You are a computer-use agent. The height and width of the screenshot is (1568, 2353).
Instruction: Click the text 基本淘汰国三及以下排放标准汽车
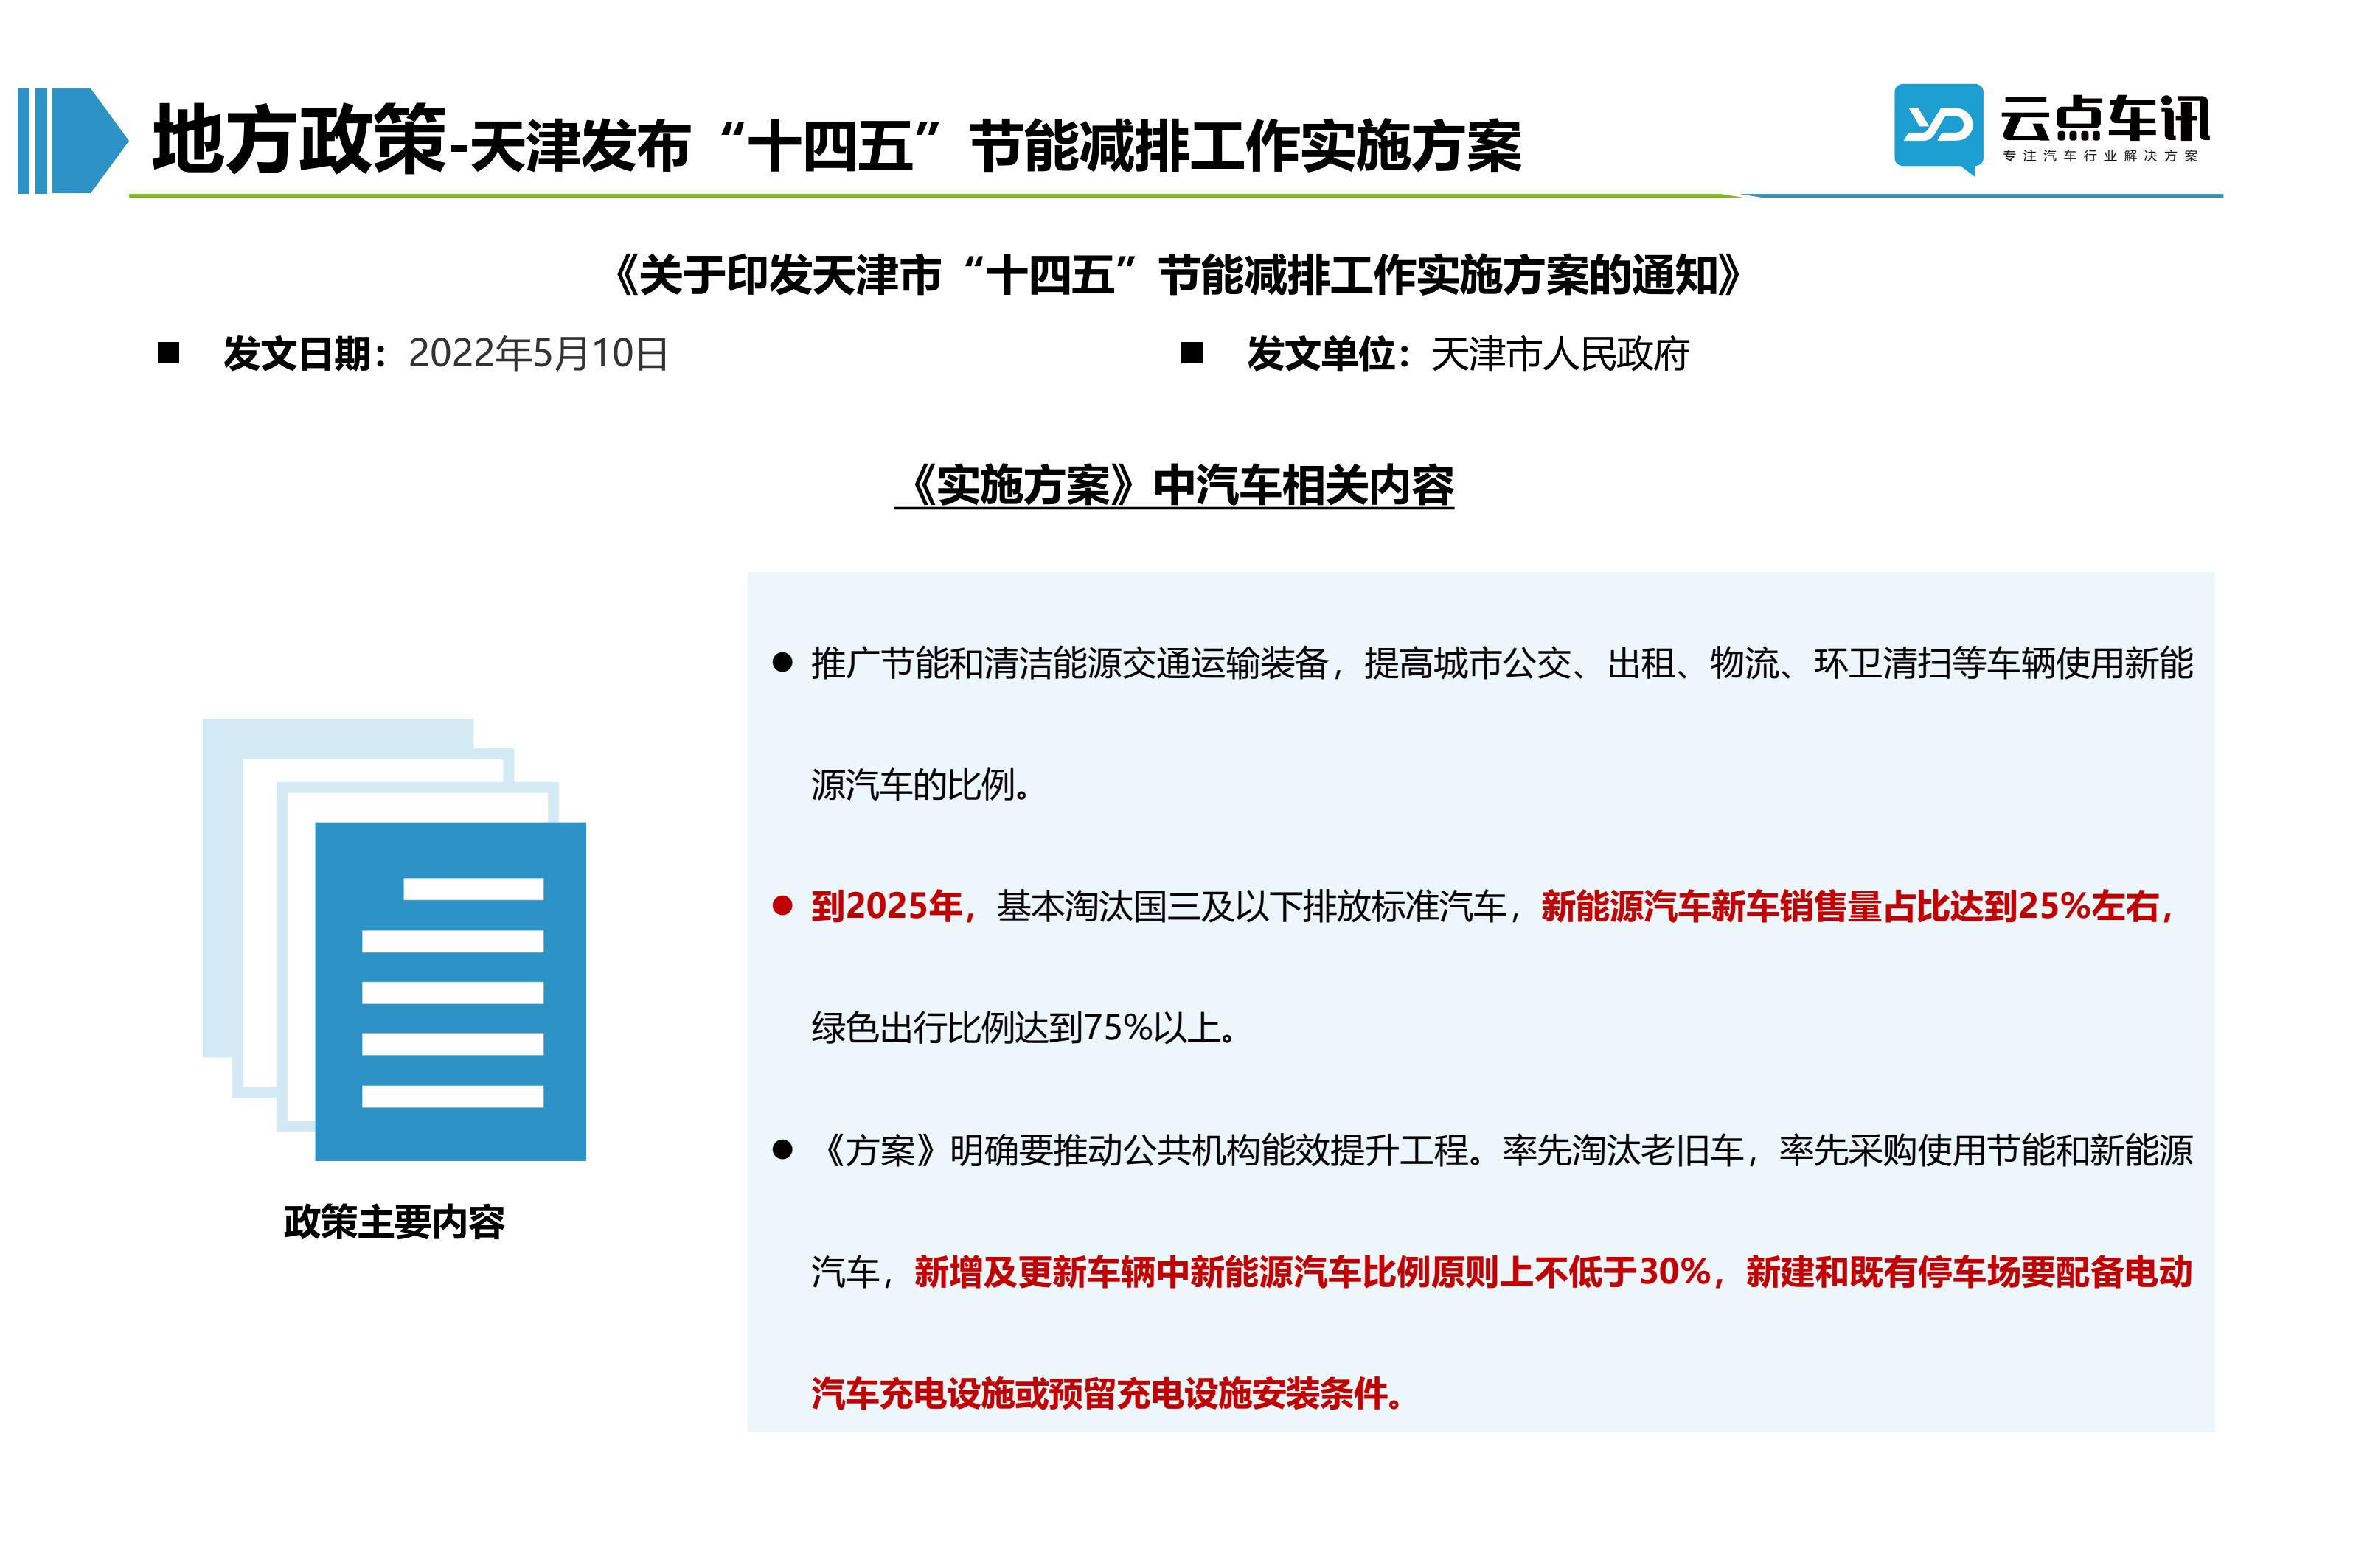1252,906
